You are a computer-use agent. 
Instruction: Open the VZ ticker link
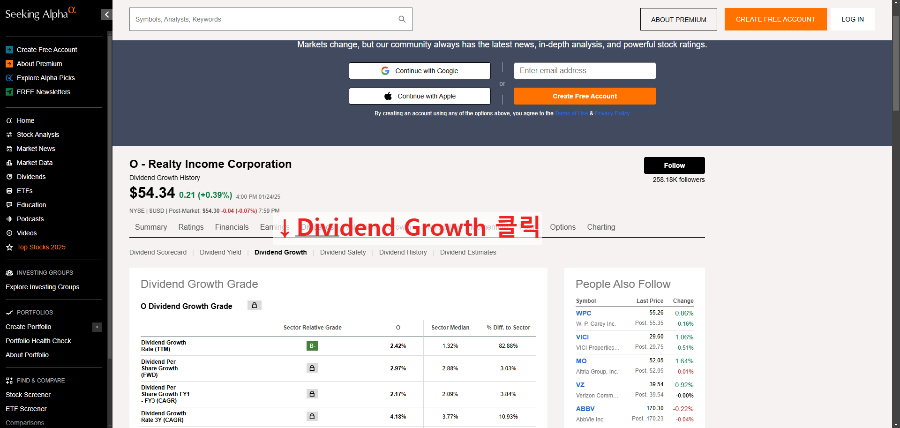click(580, 385)
